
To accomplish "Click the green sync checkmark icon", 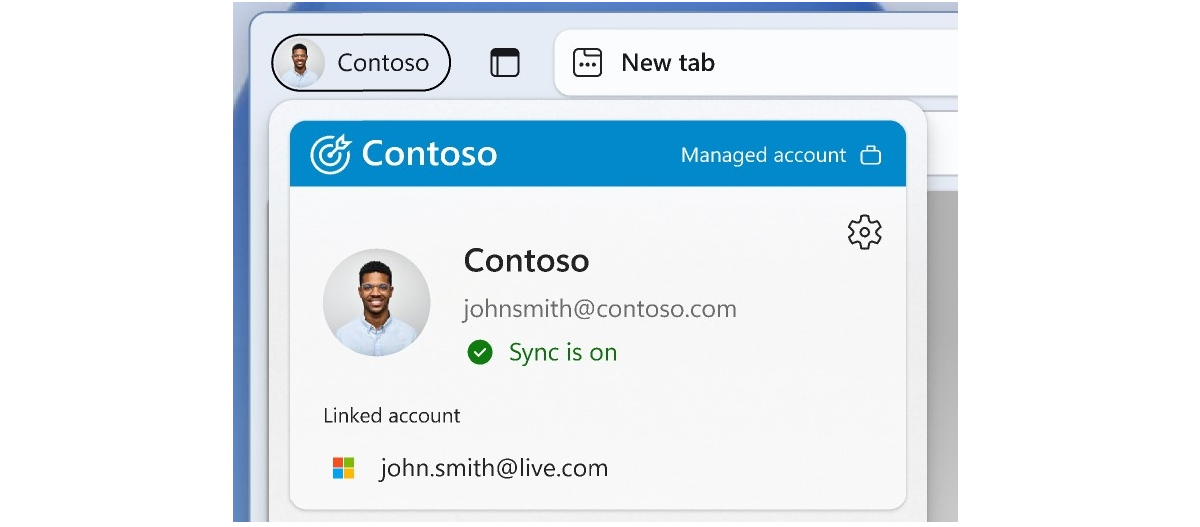I will click(480, 352).
